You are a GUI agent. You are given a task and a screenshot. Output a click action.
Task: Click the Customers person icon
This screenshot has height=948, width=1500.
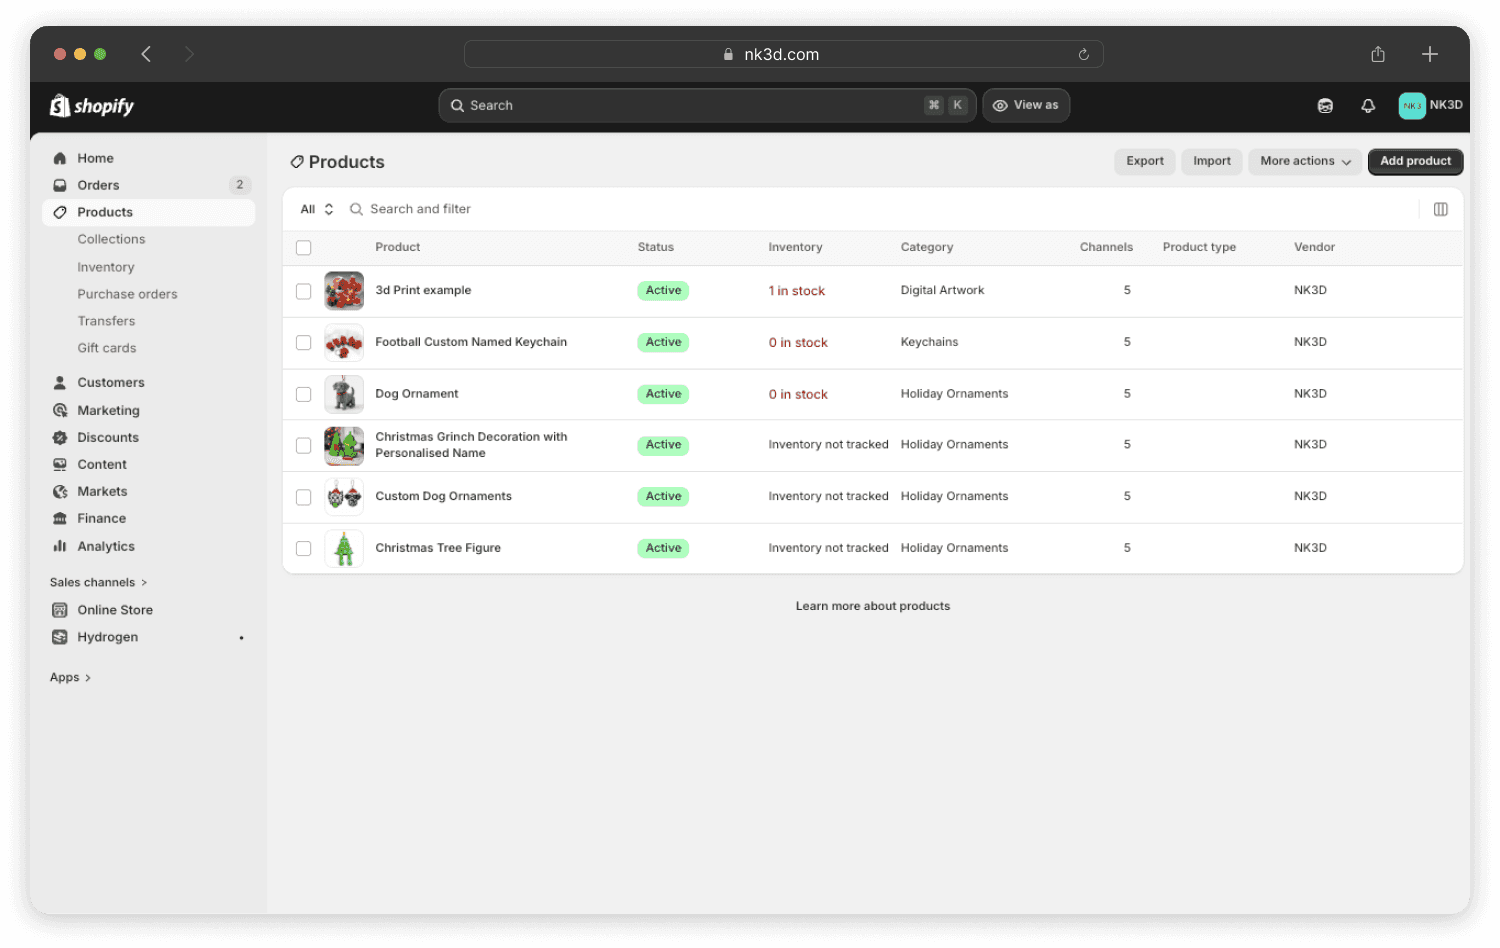pos(60,382)
